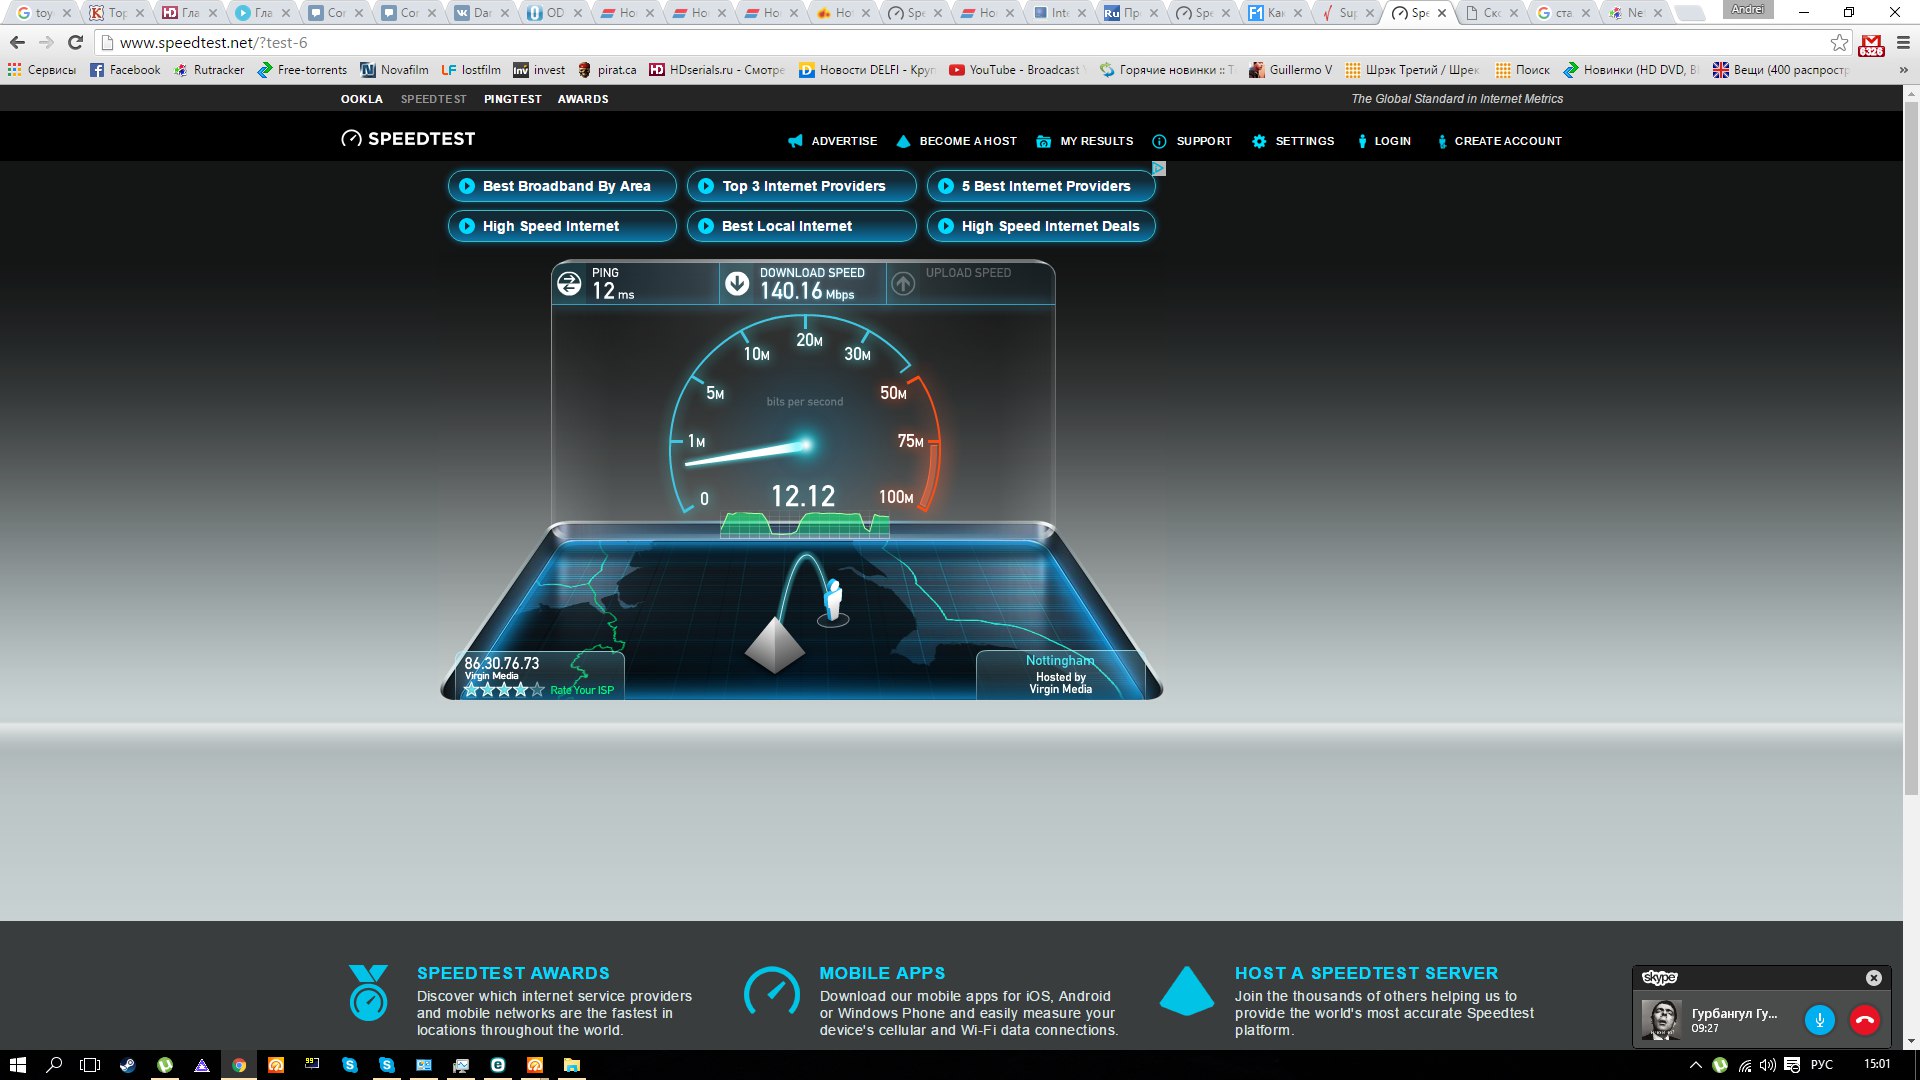This screenshot has height=1080, width=1920.
Task: Expand hidden bookmarks overflow chevron
Action: pos(1903,70)
